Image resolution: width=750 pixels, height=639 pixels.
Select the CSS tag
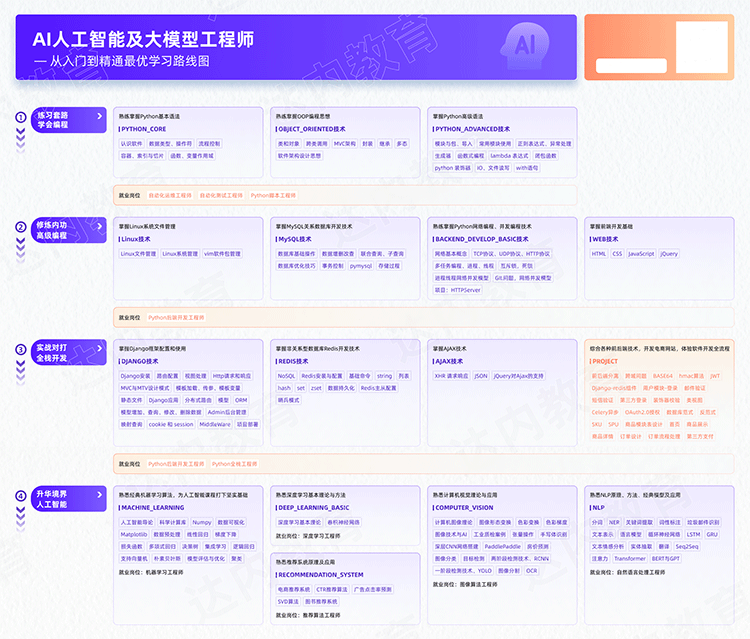[x=617, y=253]
